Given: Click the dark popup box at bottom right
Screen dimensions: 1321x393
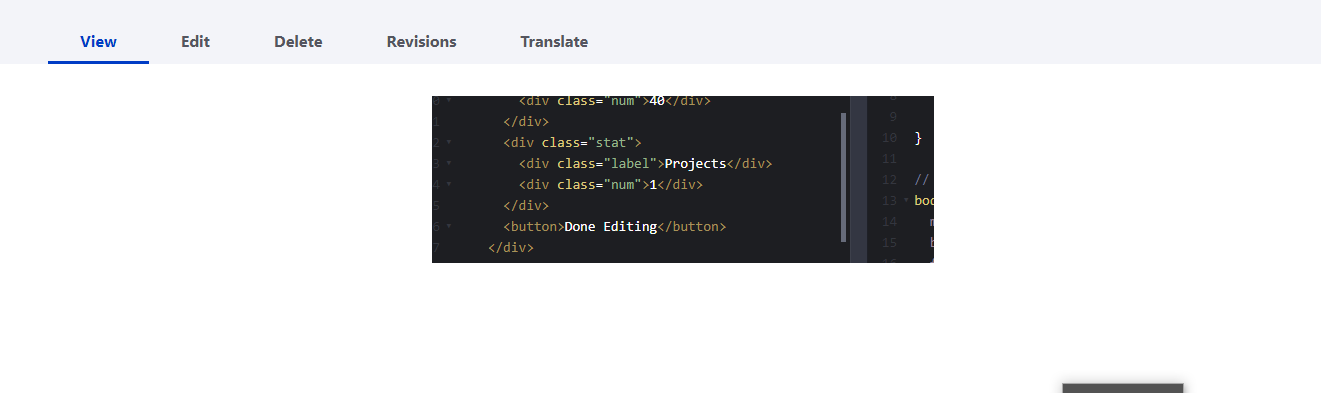Looking at the screenshot, I should click(x=1123, y=388).
